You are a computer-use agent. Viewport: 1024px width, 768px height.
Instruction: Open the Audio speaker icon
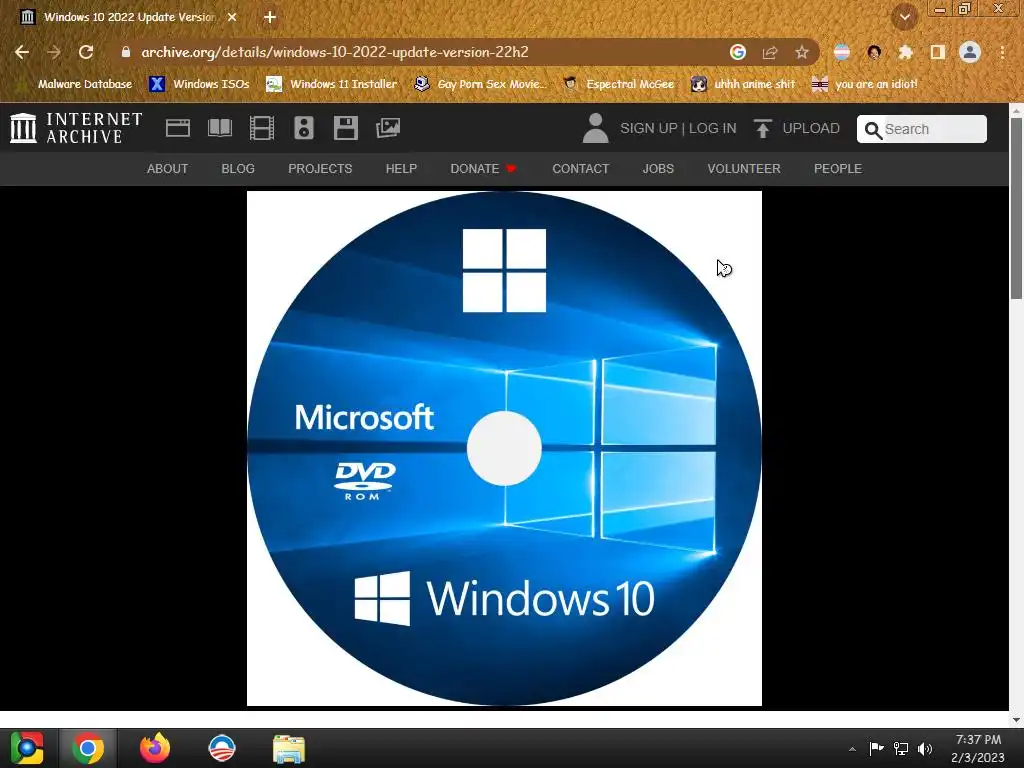pos(304,128)
